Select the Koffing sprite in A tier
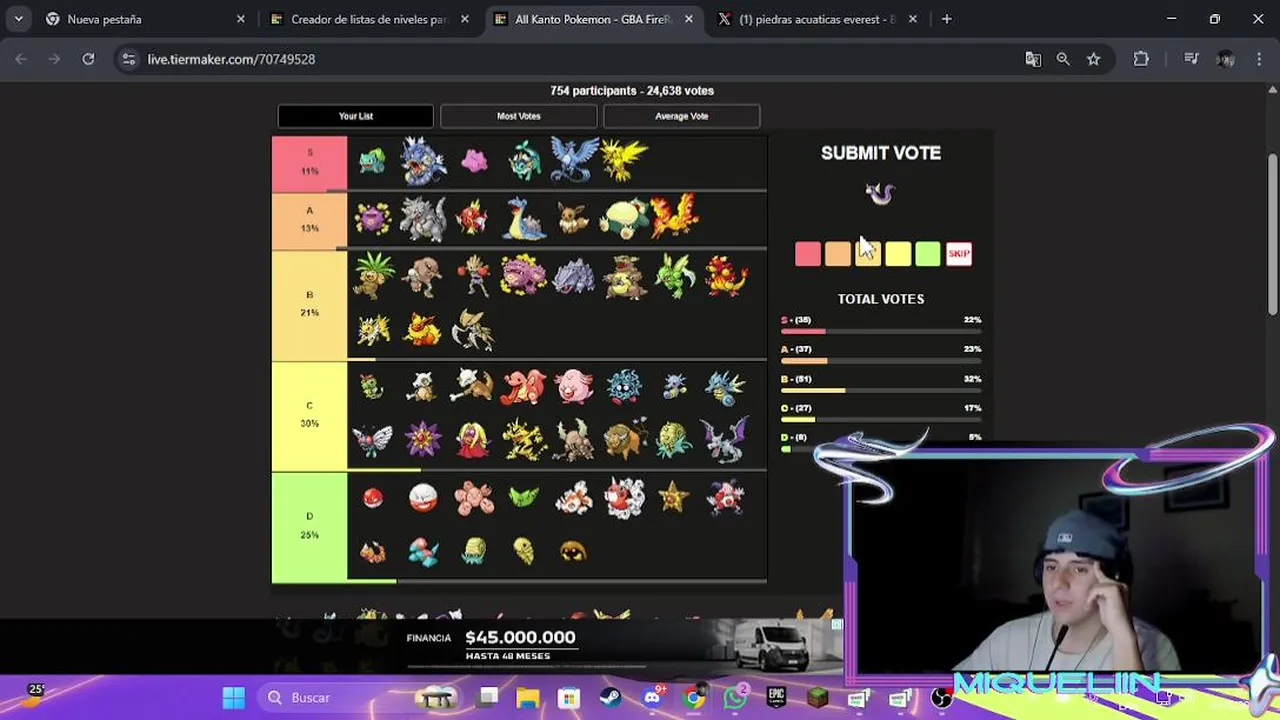This screenshot has width=1280, height=720. [372, 218]
